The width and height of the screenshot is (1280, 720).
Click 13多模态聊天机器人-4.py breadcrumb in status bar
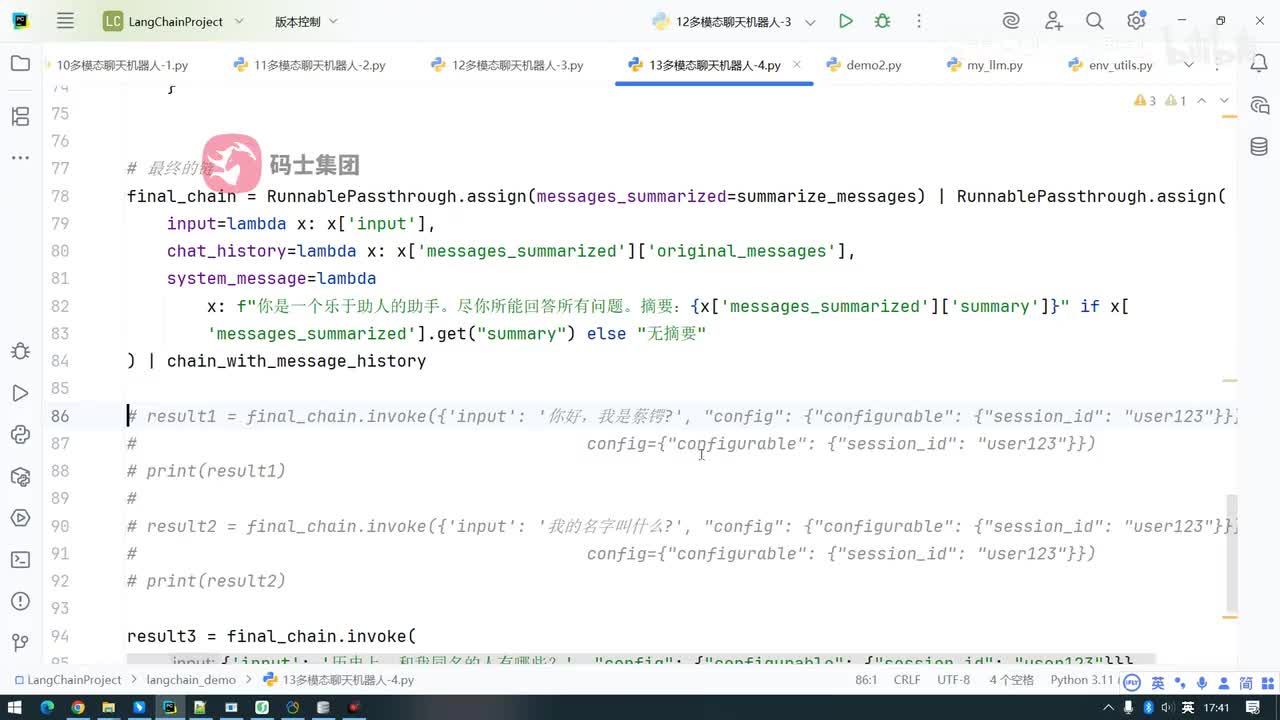click(x=338, y=680)
